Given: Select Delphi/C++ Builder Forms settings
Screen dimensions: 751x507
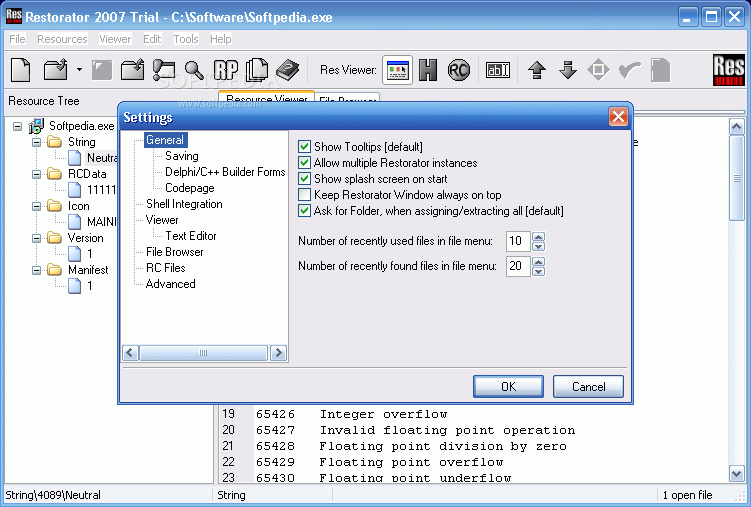Looking at the screenshot, I should point(225,172).
